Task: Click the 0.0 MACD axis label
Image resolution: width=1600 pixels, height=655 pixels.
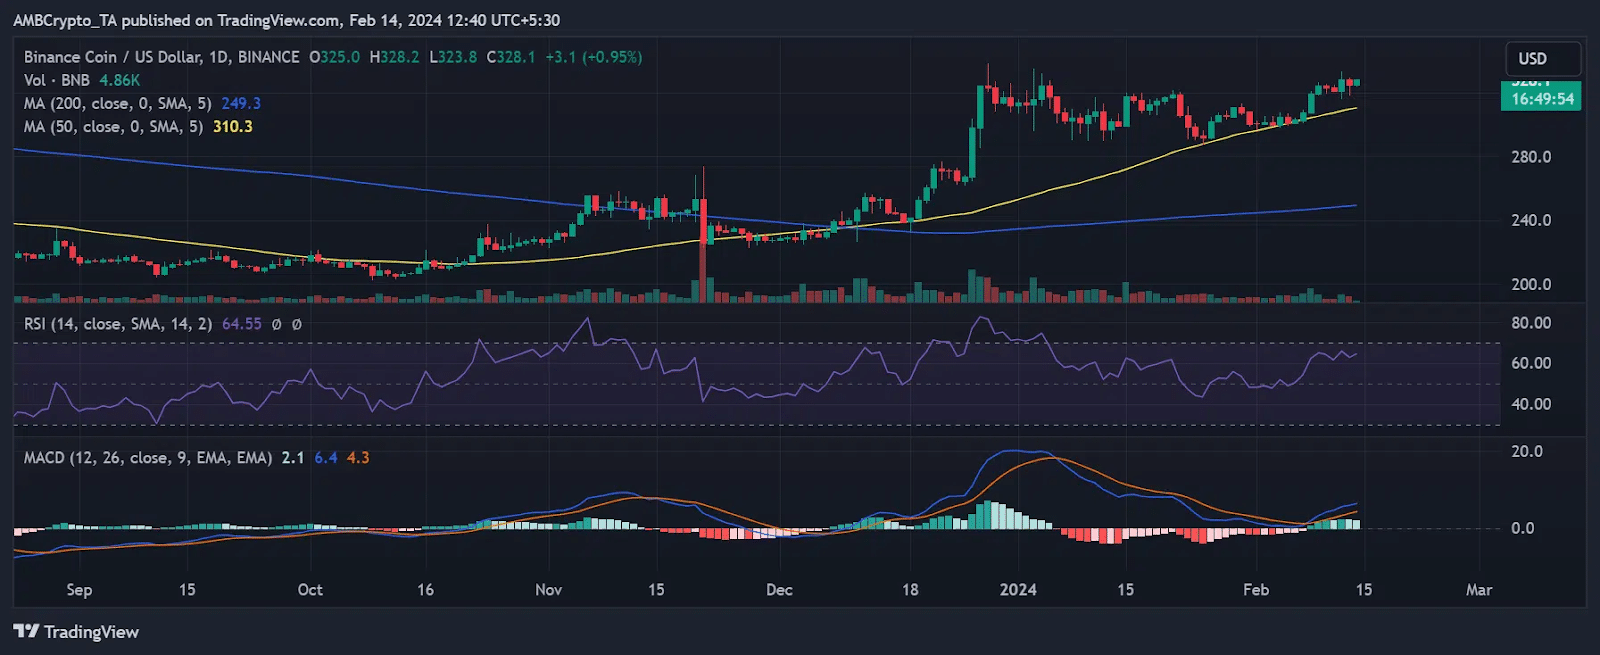Action: 1523,528
